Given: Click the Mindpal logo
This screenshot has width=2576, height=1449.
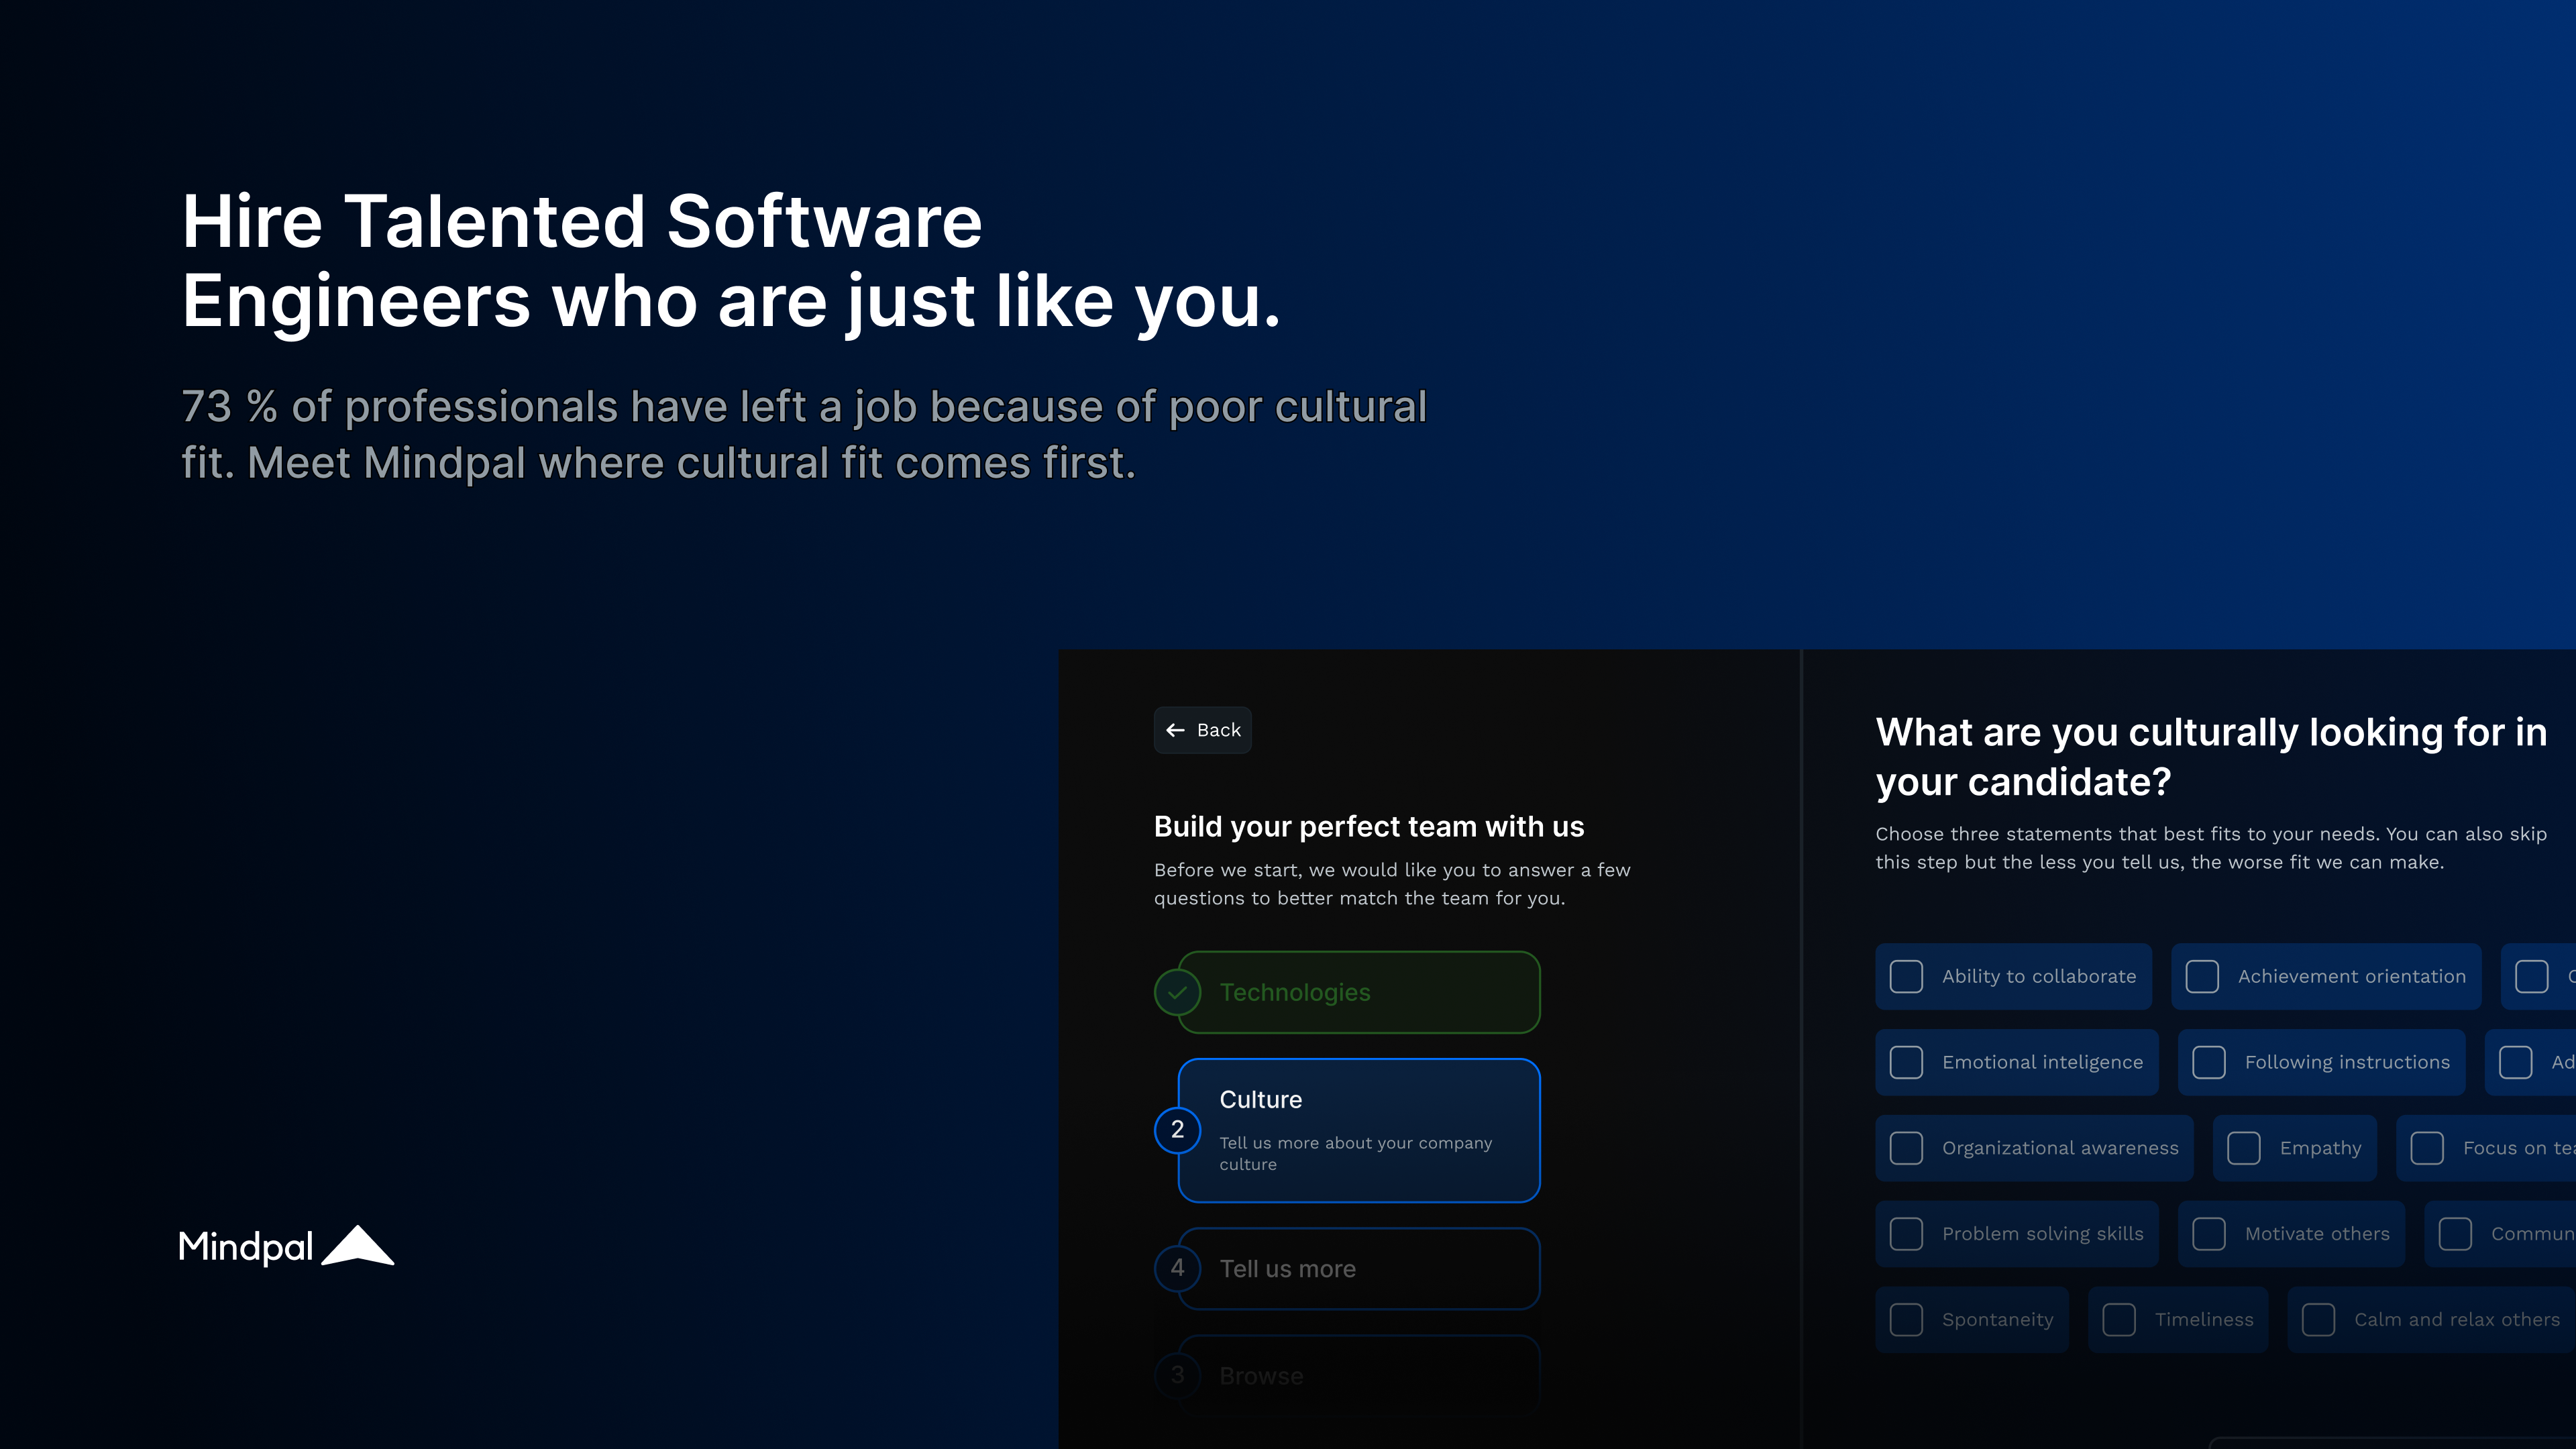Looking at the screenshot, I should click(x=286, y=1246).
